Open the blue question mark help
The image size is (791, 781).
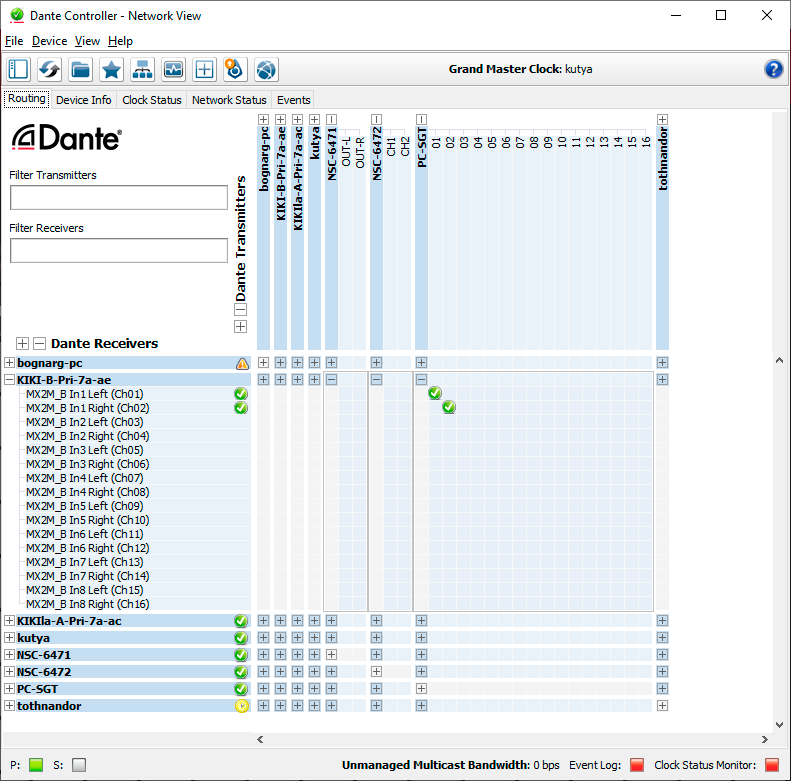pyautogui.click(x=773, y=69)
